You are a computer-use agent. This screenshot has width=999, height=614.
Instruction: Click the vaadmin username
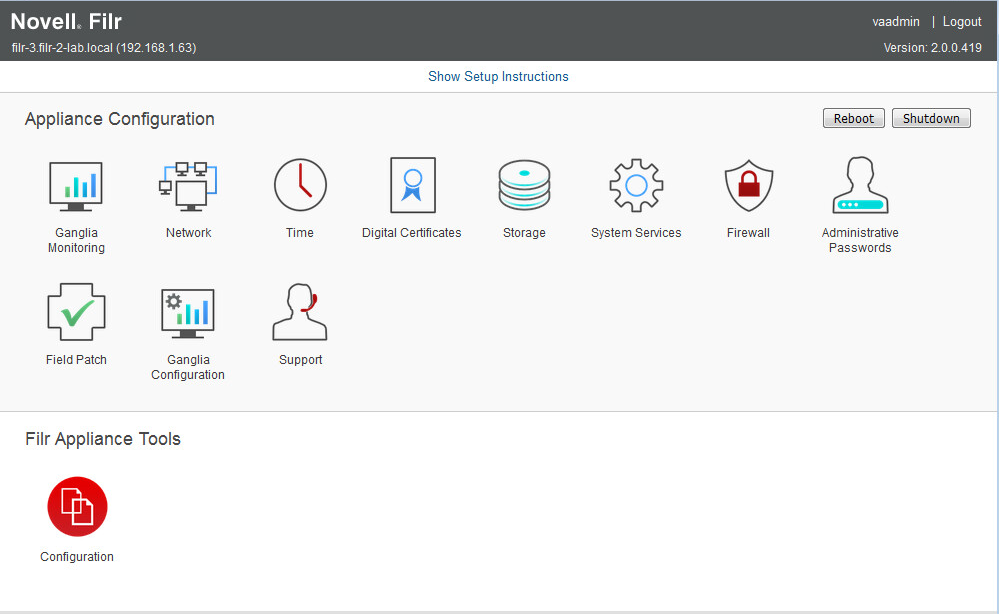click(896, 22)
